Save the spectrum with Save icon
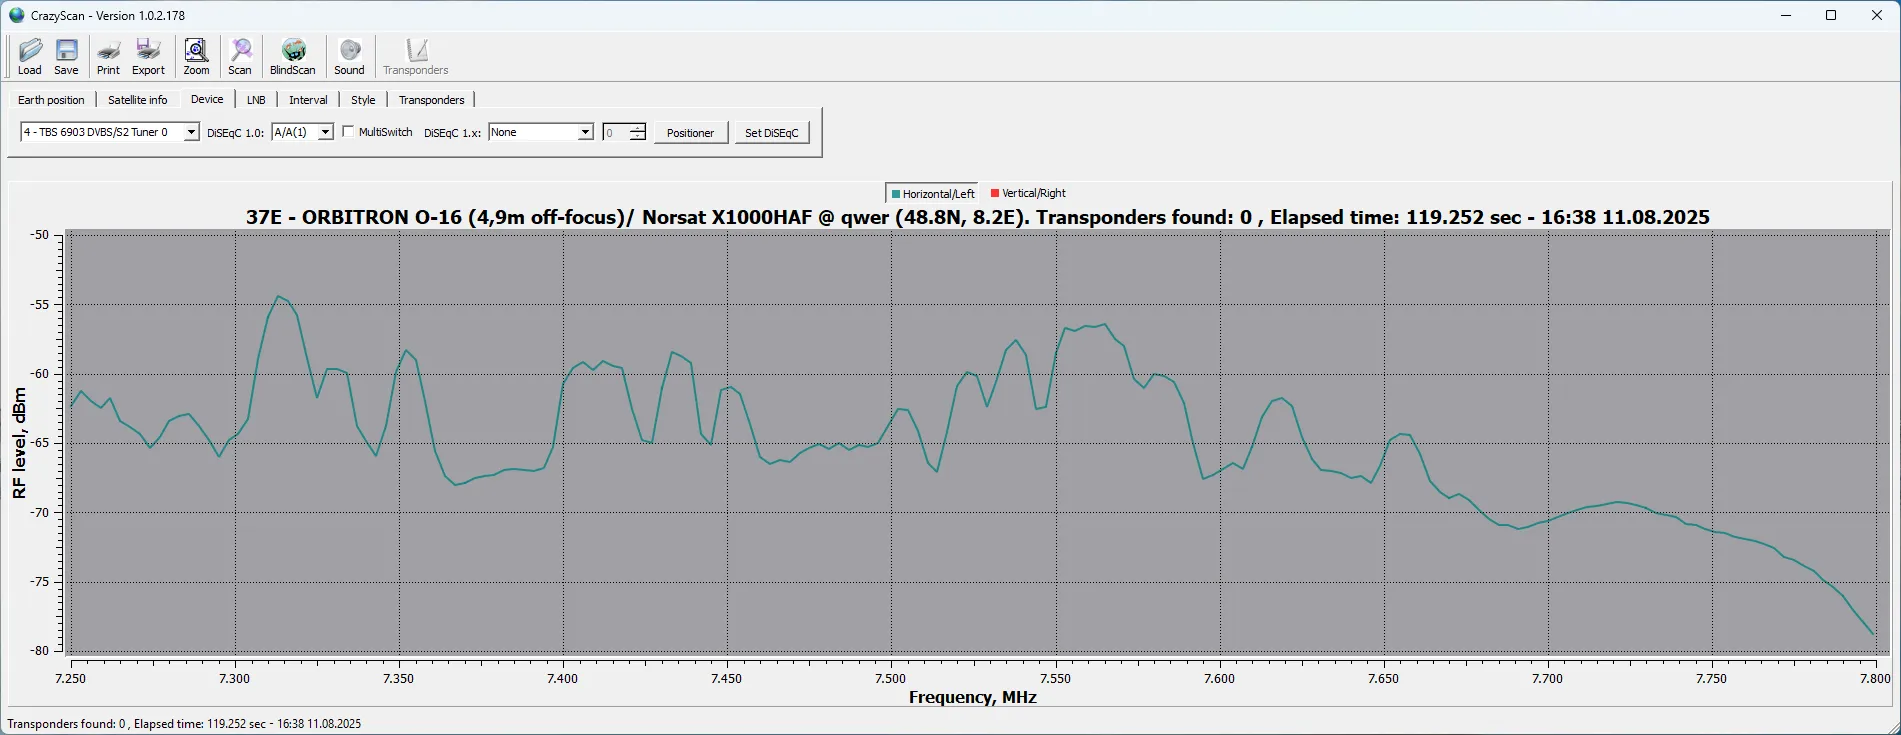The height and width of the screenshot is (735, 1901). tap(66, 56)
